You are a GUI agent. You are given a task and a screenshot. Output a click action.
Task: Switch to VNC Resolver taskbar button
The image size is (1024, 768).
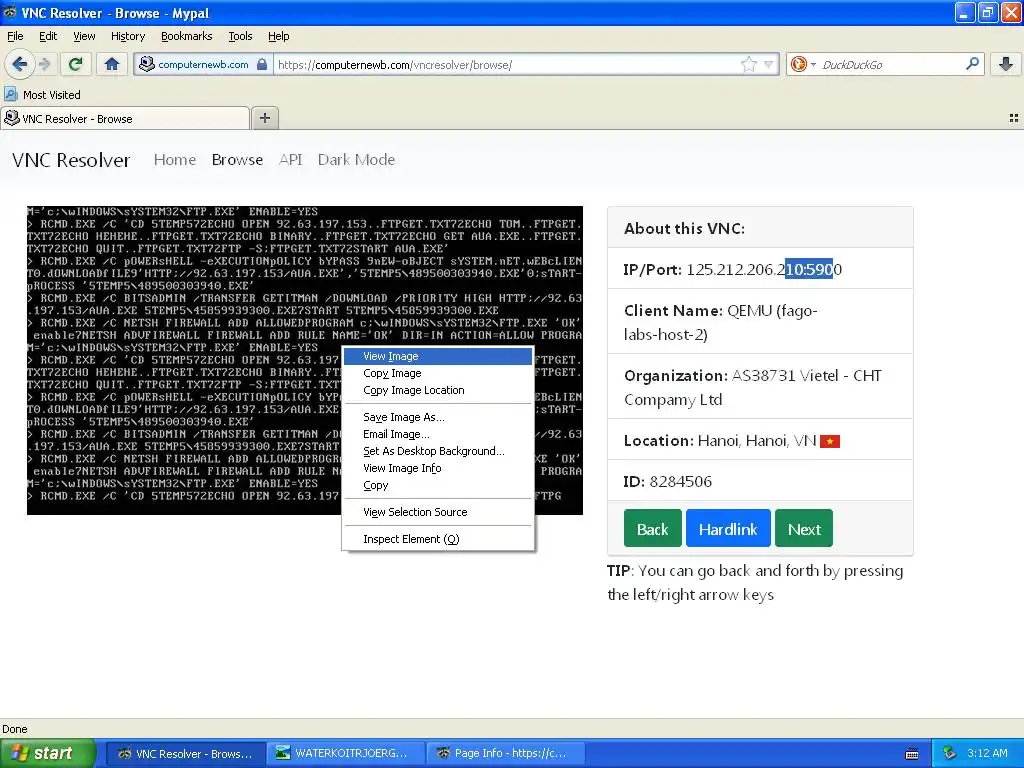[x=185, y=753]
